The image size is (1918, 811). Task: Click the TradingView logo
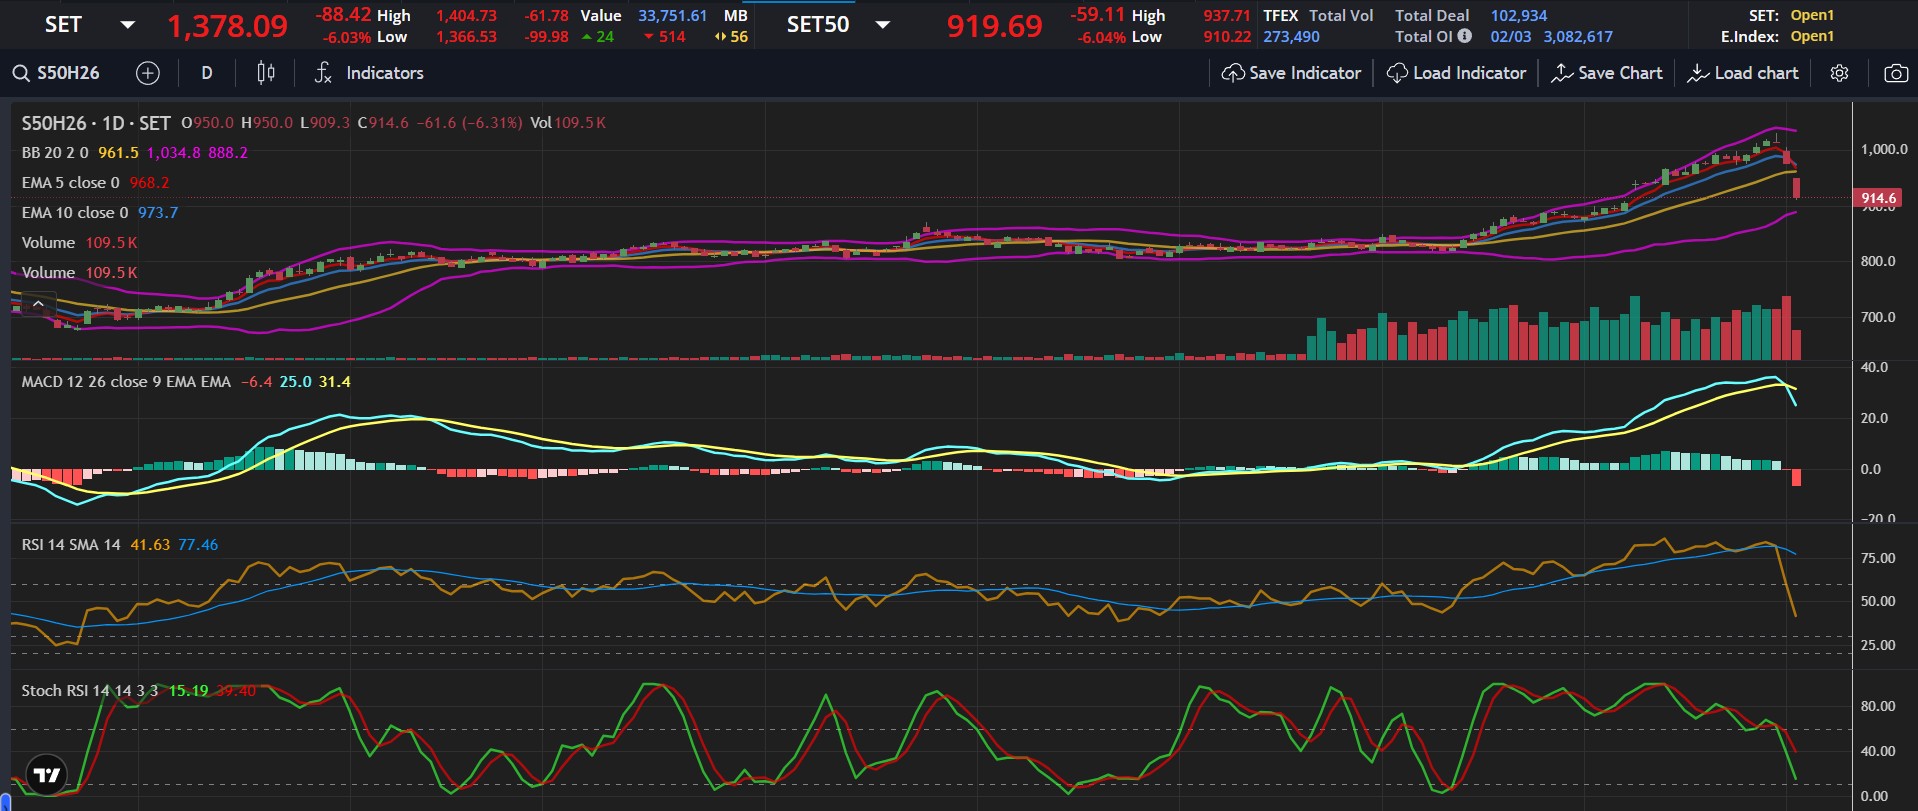point(46,774)
